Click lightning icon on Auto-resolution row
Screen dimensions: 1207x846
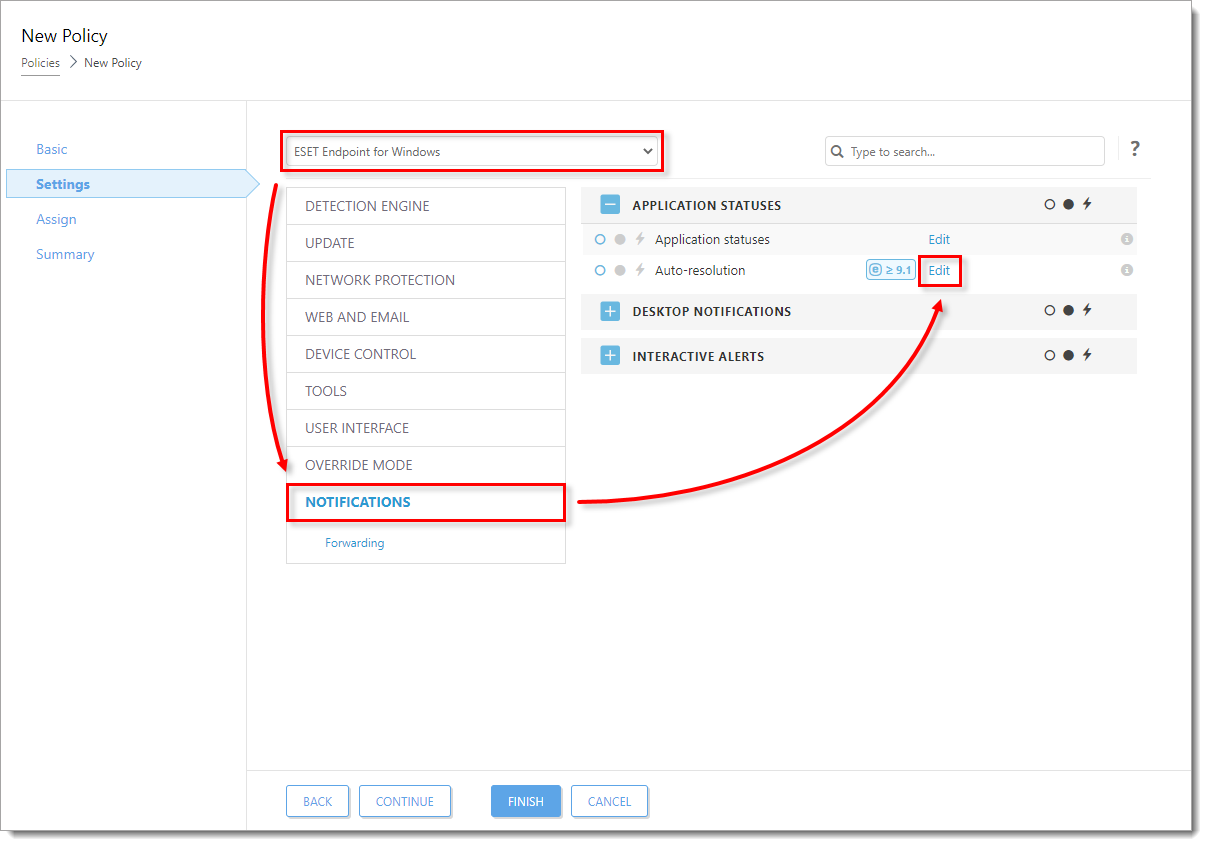point(640,271)
